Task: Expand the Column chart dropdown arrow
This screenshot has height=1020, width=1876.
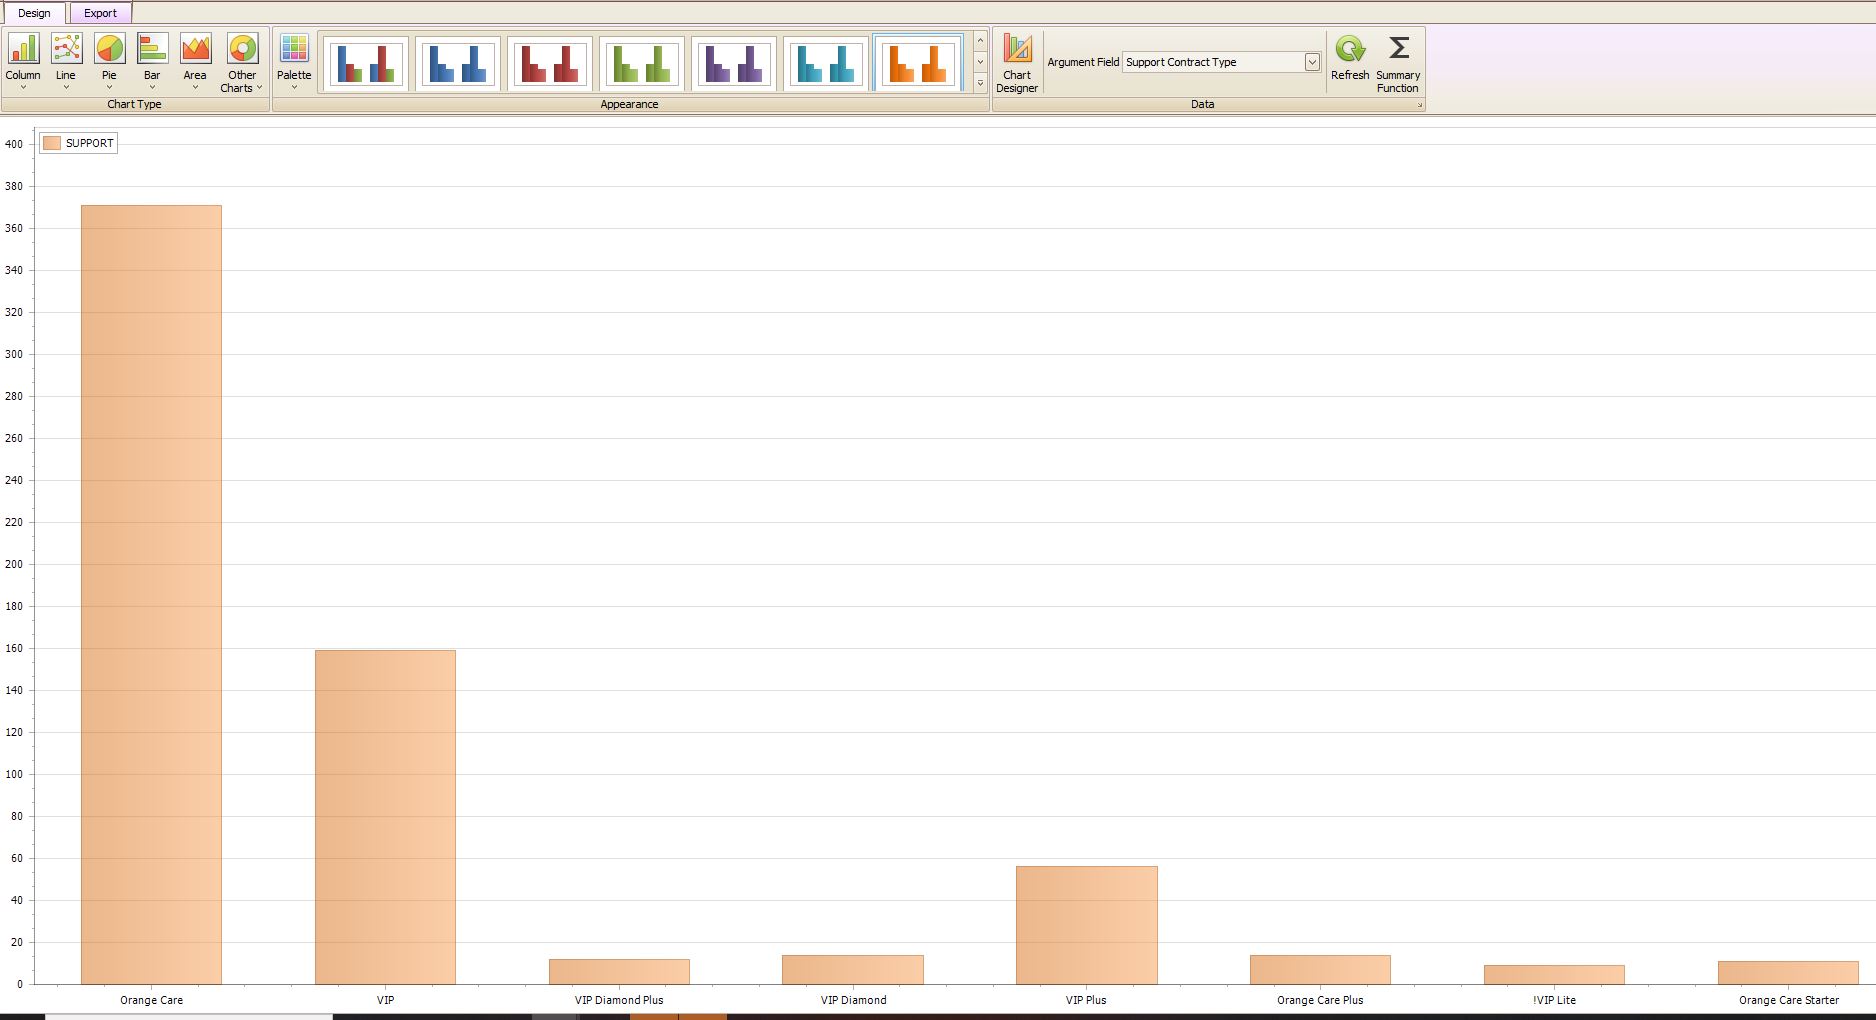Action: click(x=23, y=88)
